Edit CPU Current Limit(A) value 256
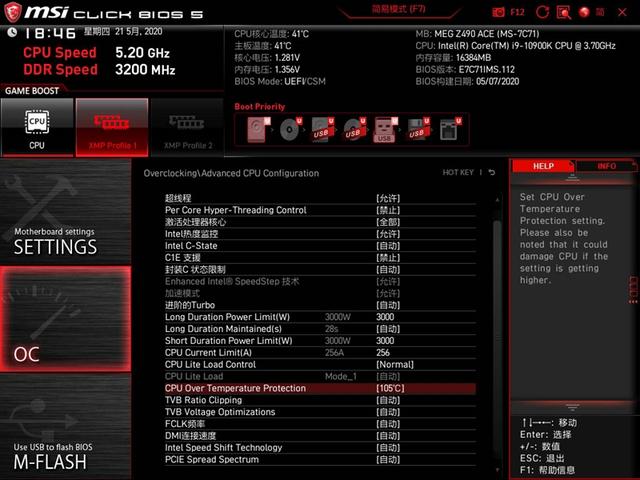 pos(383,352)
